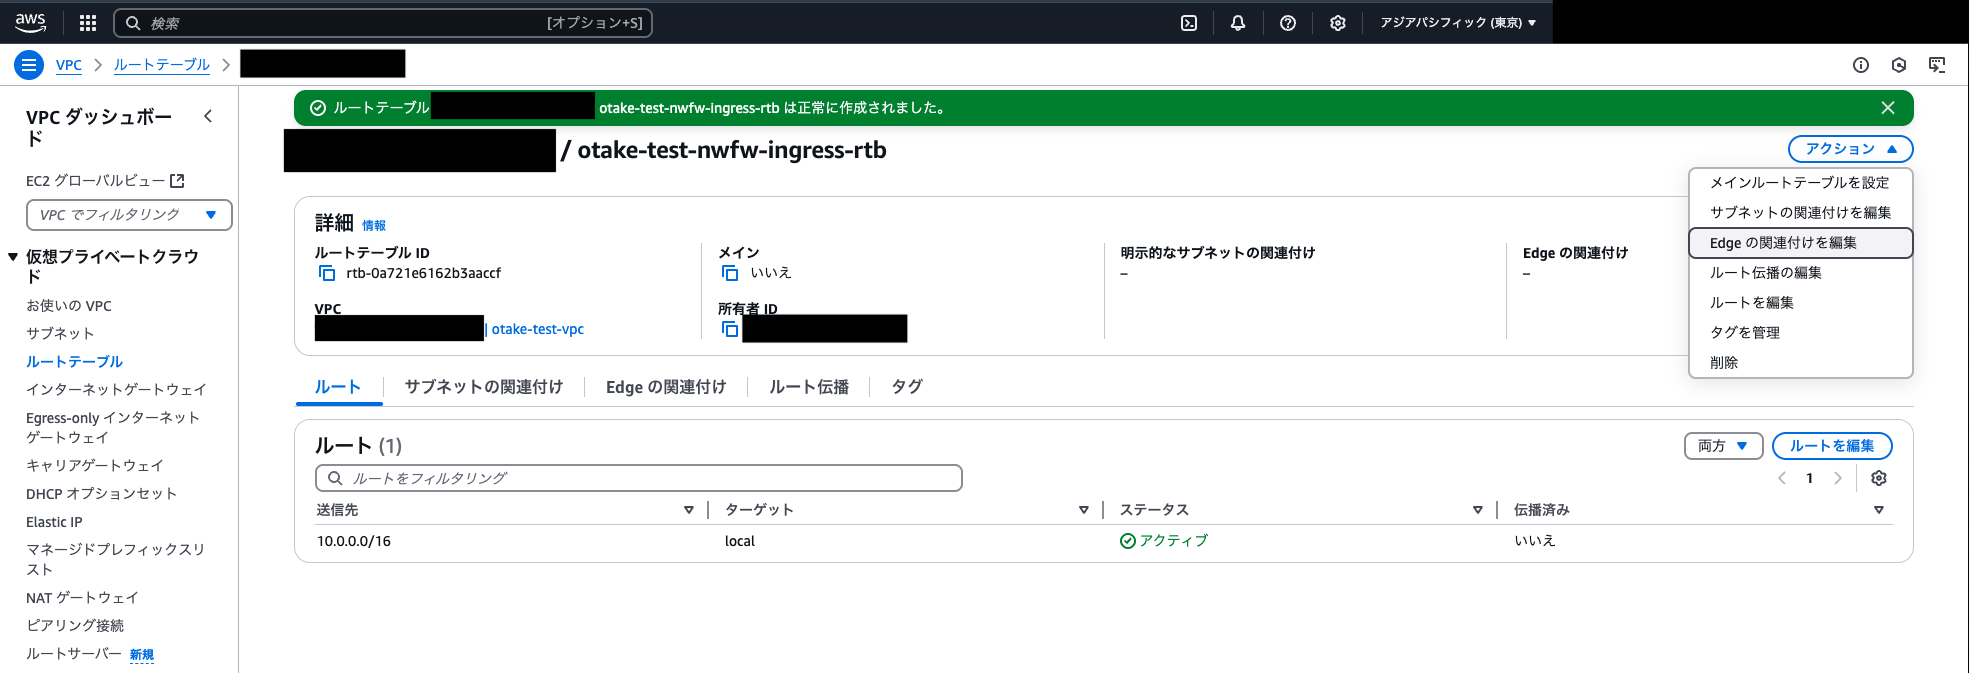
Task: Open DHCP オプションセット in sidebar
Action: 101,494
